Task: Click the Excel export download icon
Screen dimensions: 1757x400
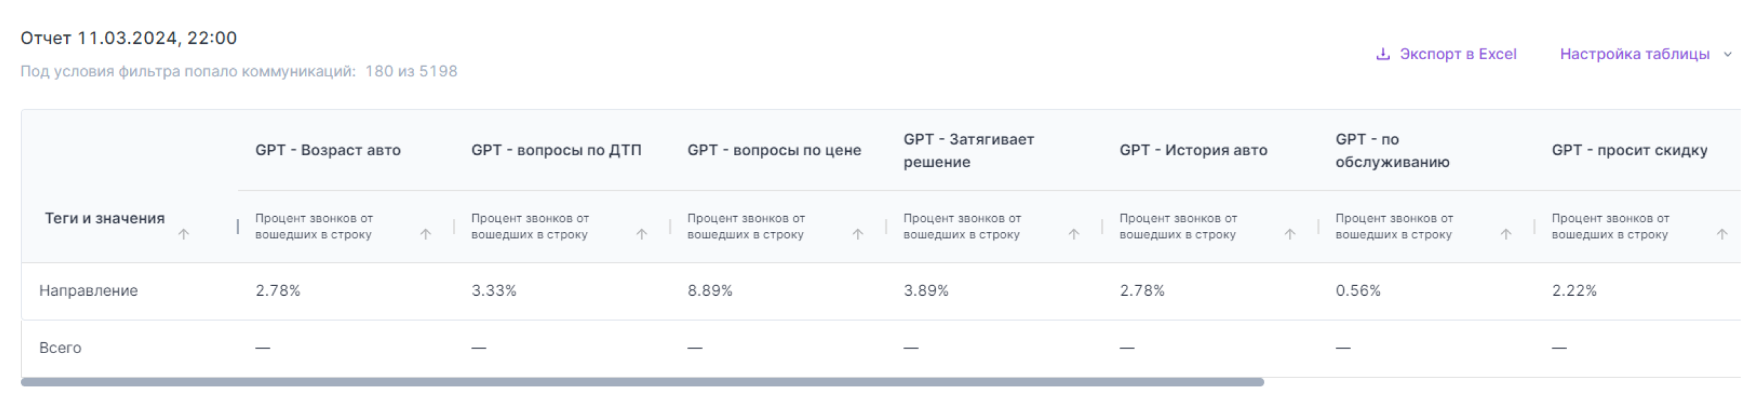Action: tap(1383, 54)
